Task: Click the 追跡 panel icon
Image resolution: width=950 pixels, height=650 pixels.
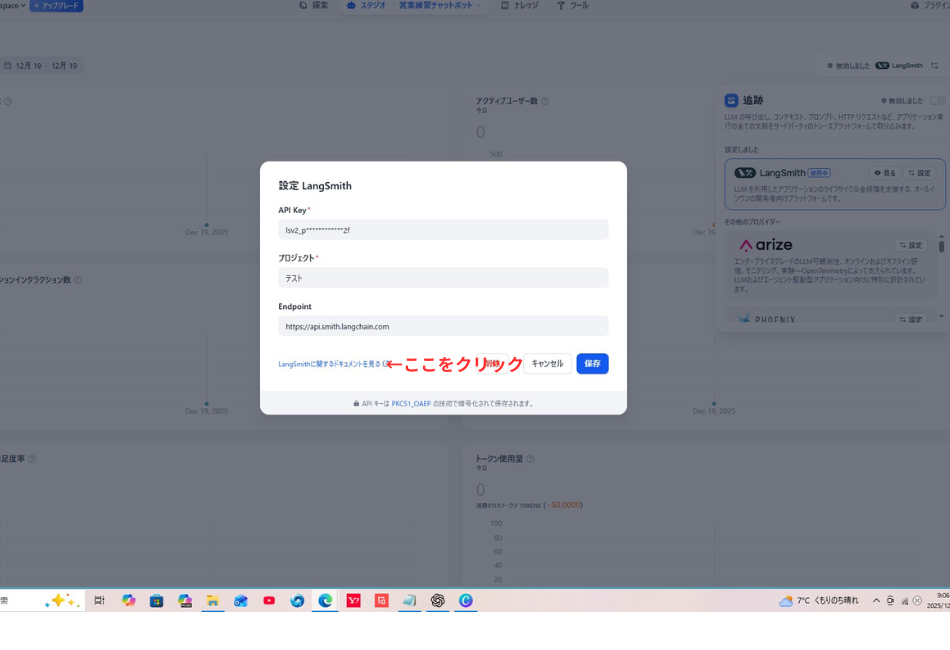Action: coord(729,99)
